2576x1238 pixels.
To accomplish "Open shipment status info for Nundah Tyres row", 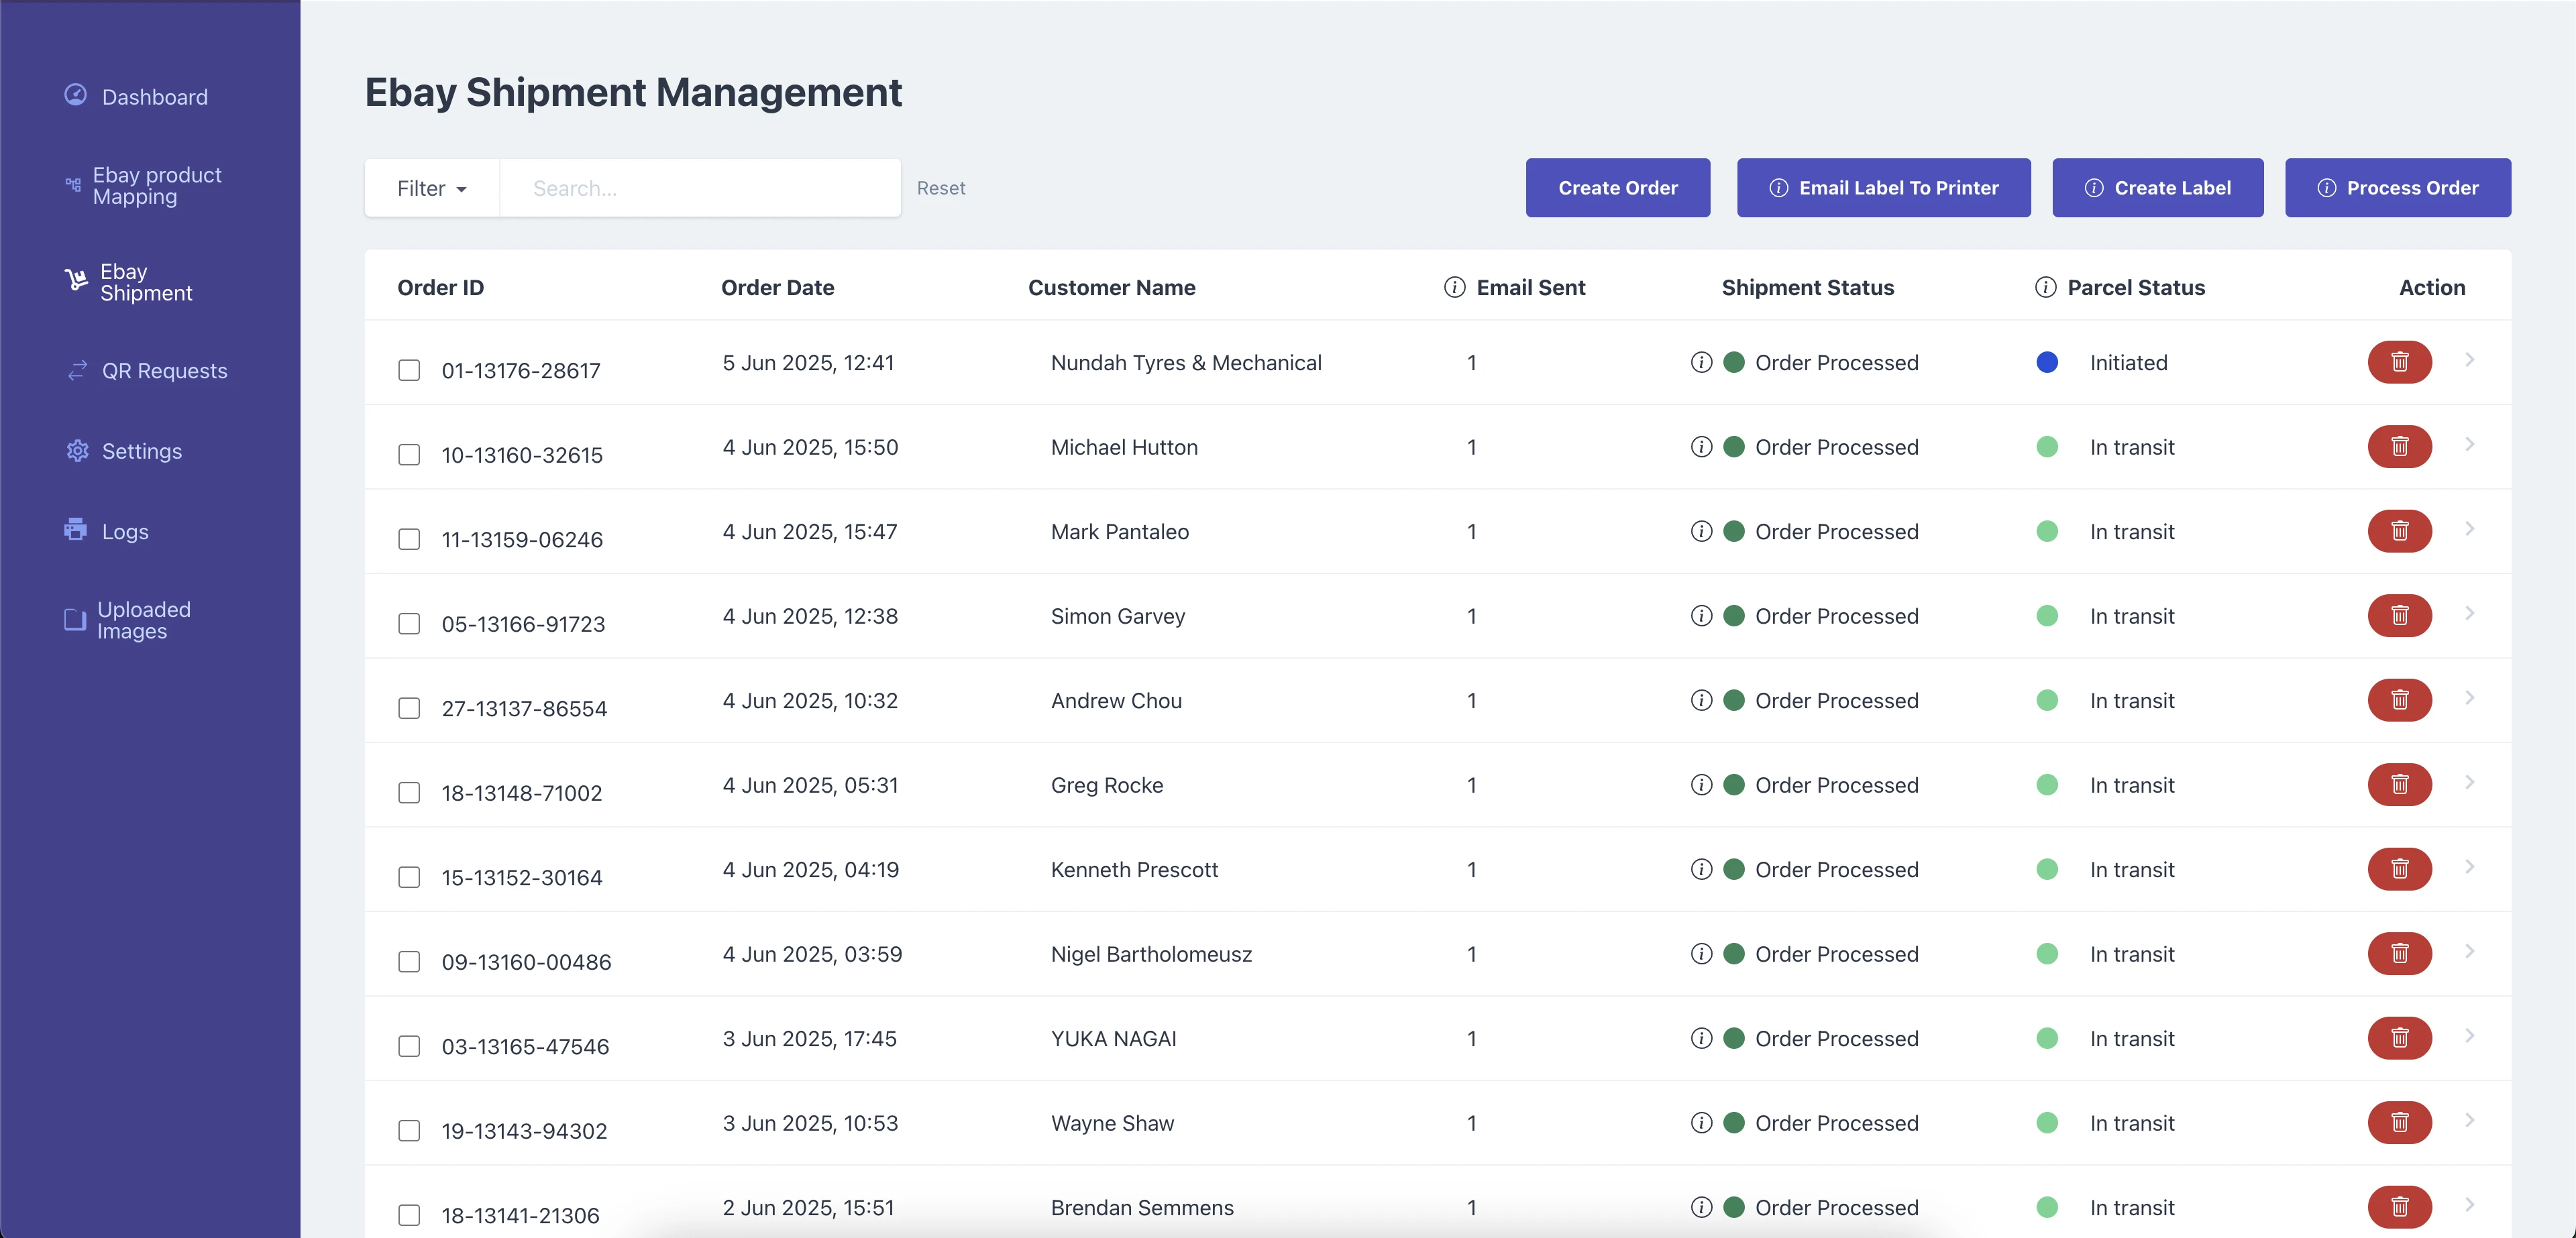I will tap(1701, 362).
